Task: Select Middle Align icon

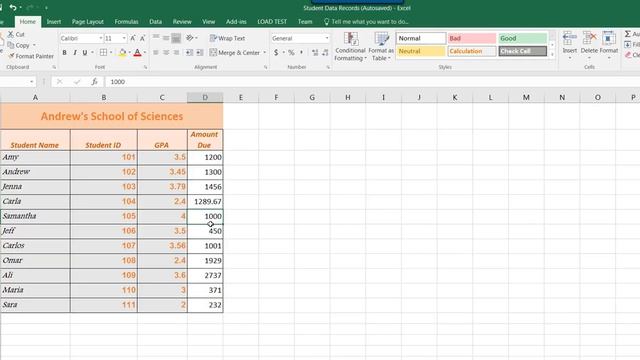Action: pyautogui.click(x=166, y=38)
